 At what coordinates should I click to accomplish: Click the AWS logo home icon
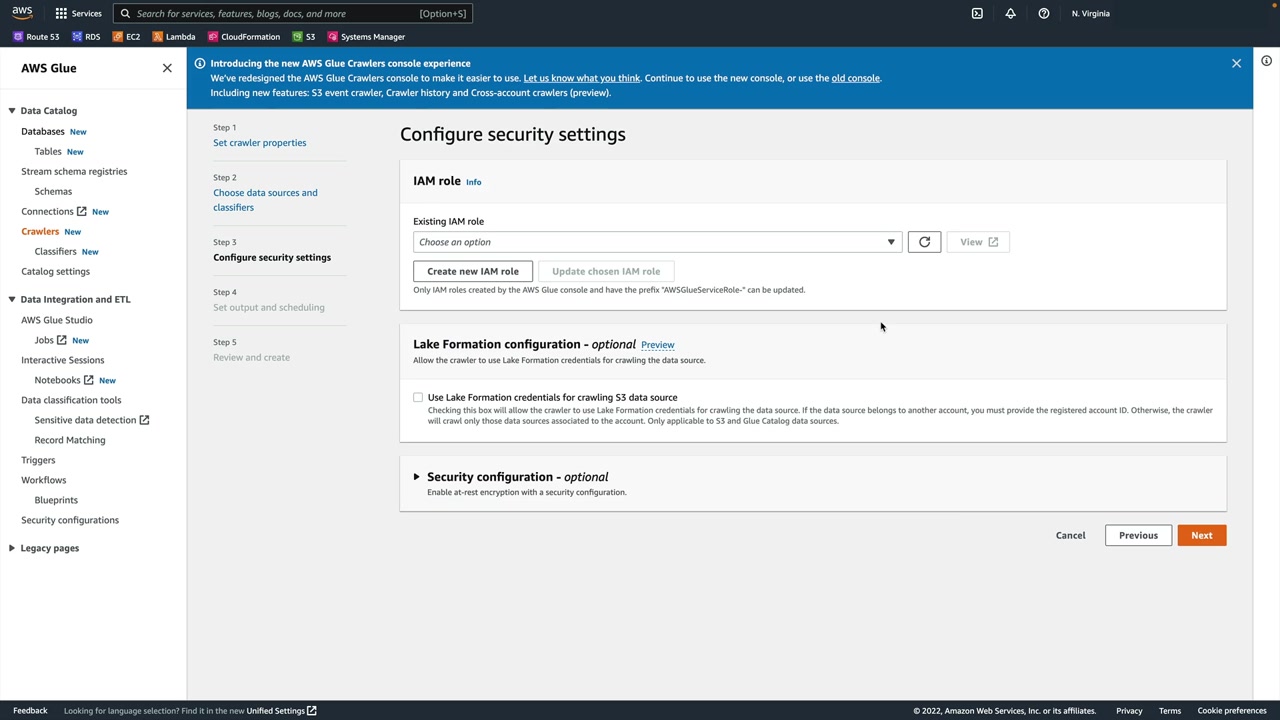tap(22, 13)
